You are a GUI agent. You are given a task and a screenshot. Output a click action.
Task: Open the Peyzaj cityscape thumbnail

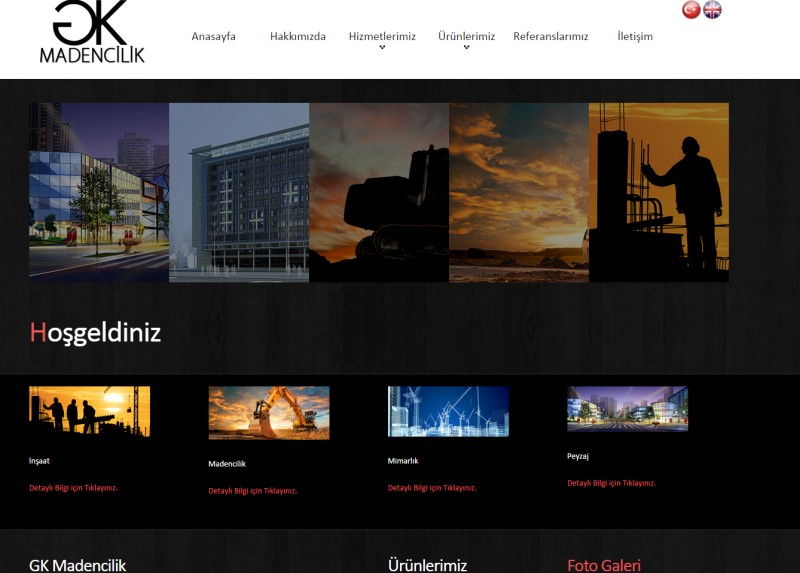point(628,409)
